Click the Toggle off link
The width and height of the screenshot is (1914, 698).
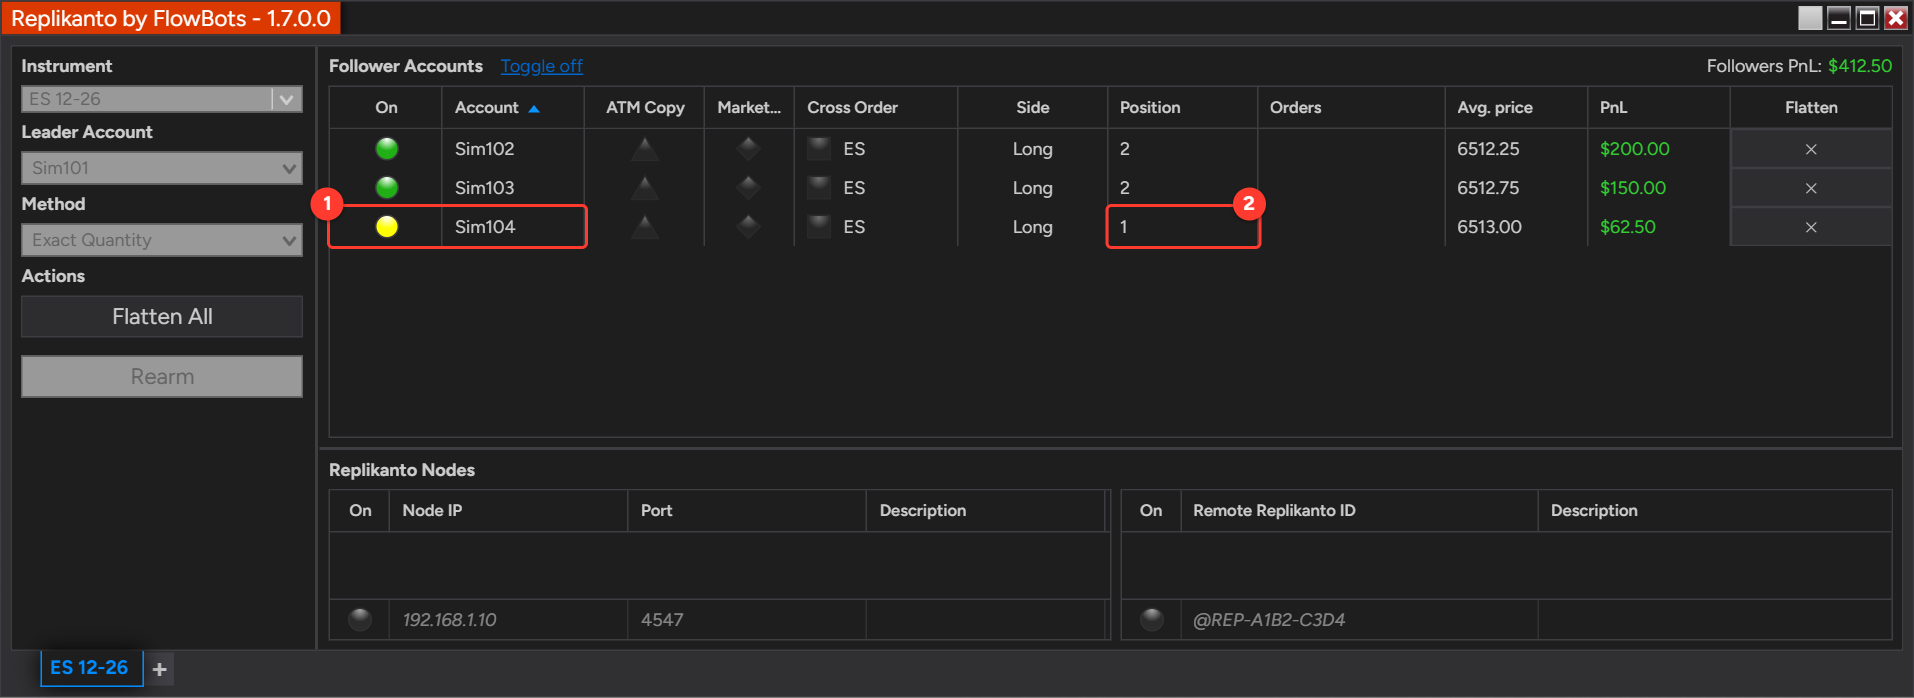click(x=541, y=66)
